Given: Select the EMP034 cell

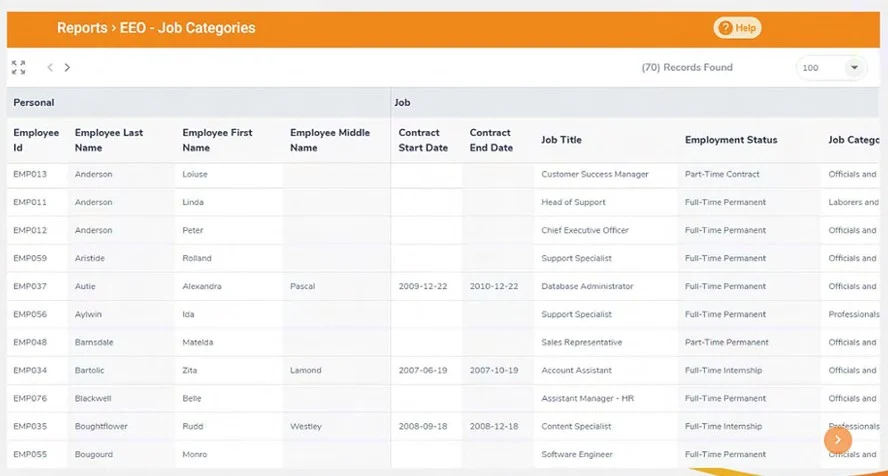Looking at the screenshot, I should (30, 370).
